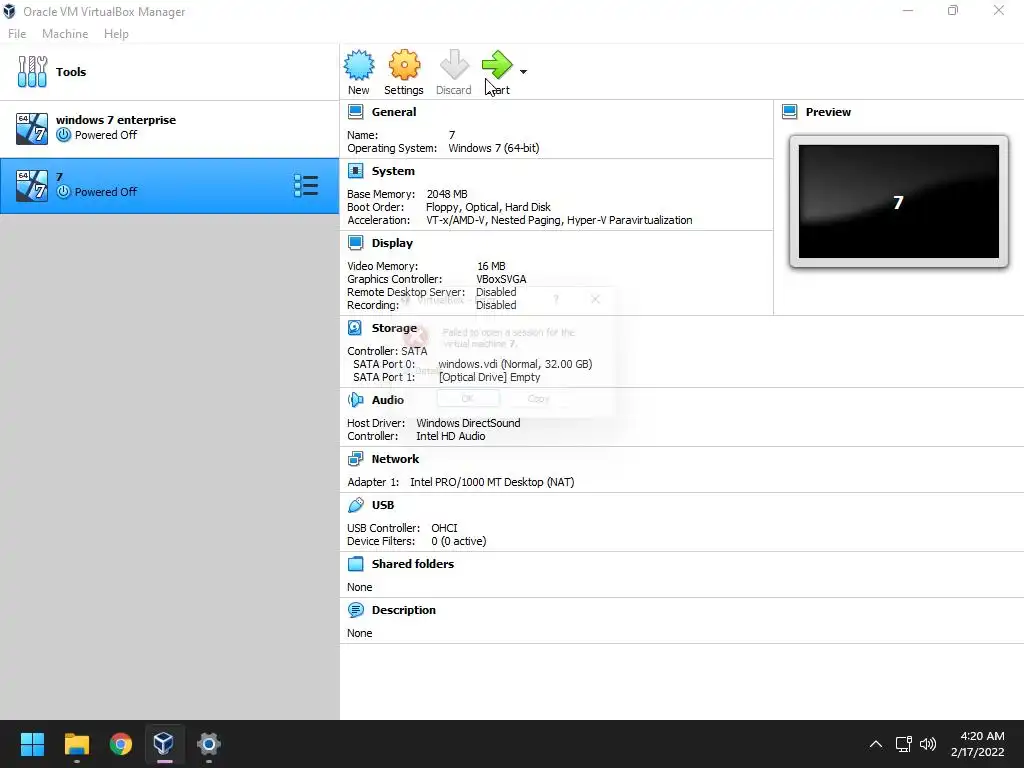Viewport: 1024px width, 768px height.
Task: Click the Optical Drive Empty entry
Action: coord(490,377)
